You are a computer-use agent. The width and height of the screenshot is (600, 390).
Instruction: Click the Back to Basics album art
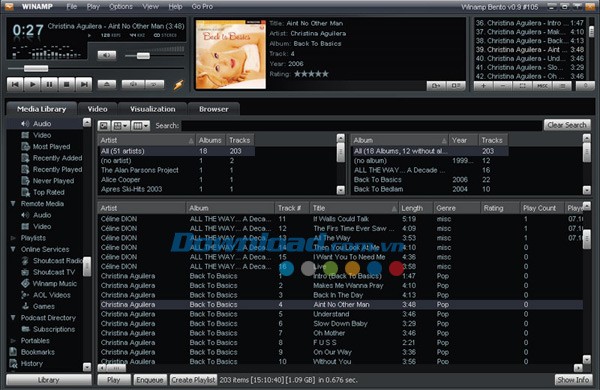point(231,55)
